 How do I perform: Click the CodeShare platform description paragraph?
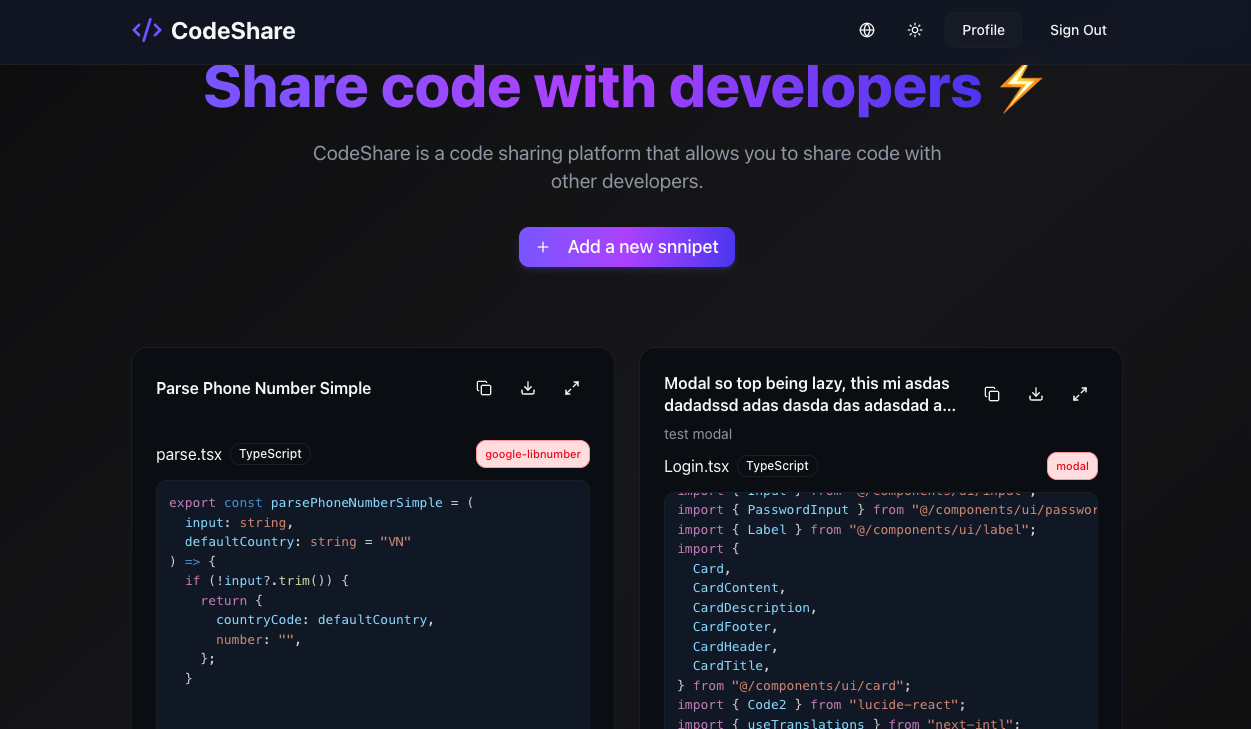(627, 167)
